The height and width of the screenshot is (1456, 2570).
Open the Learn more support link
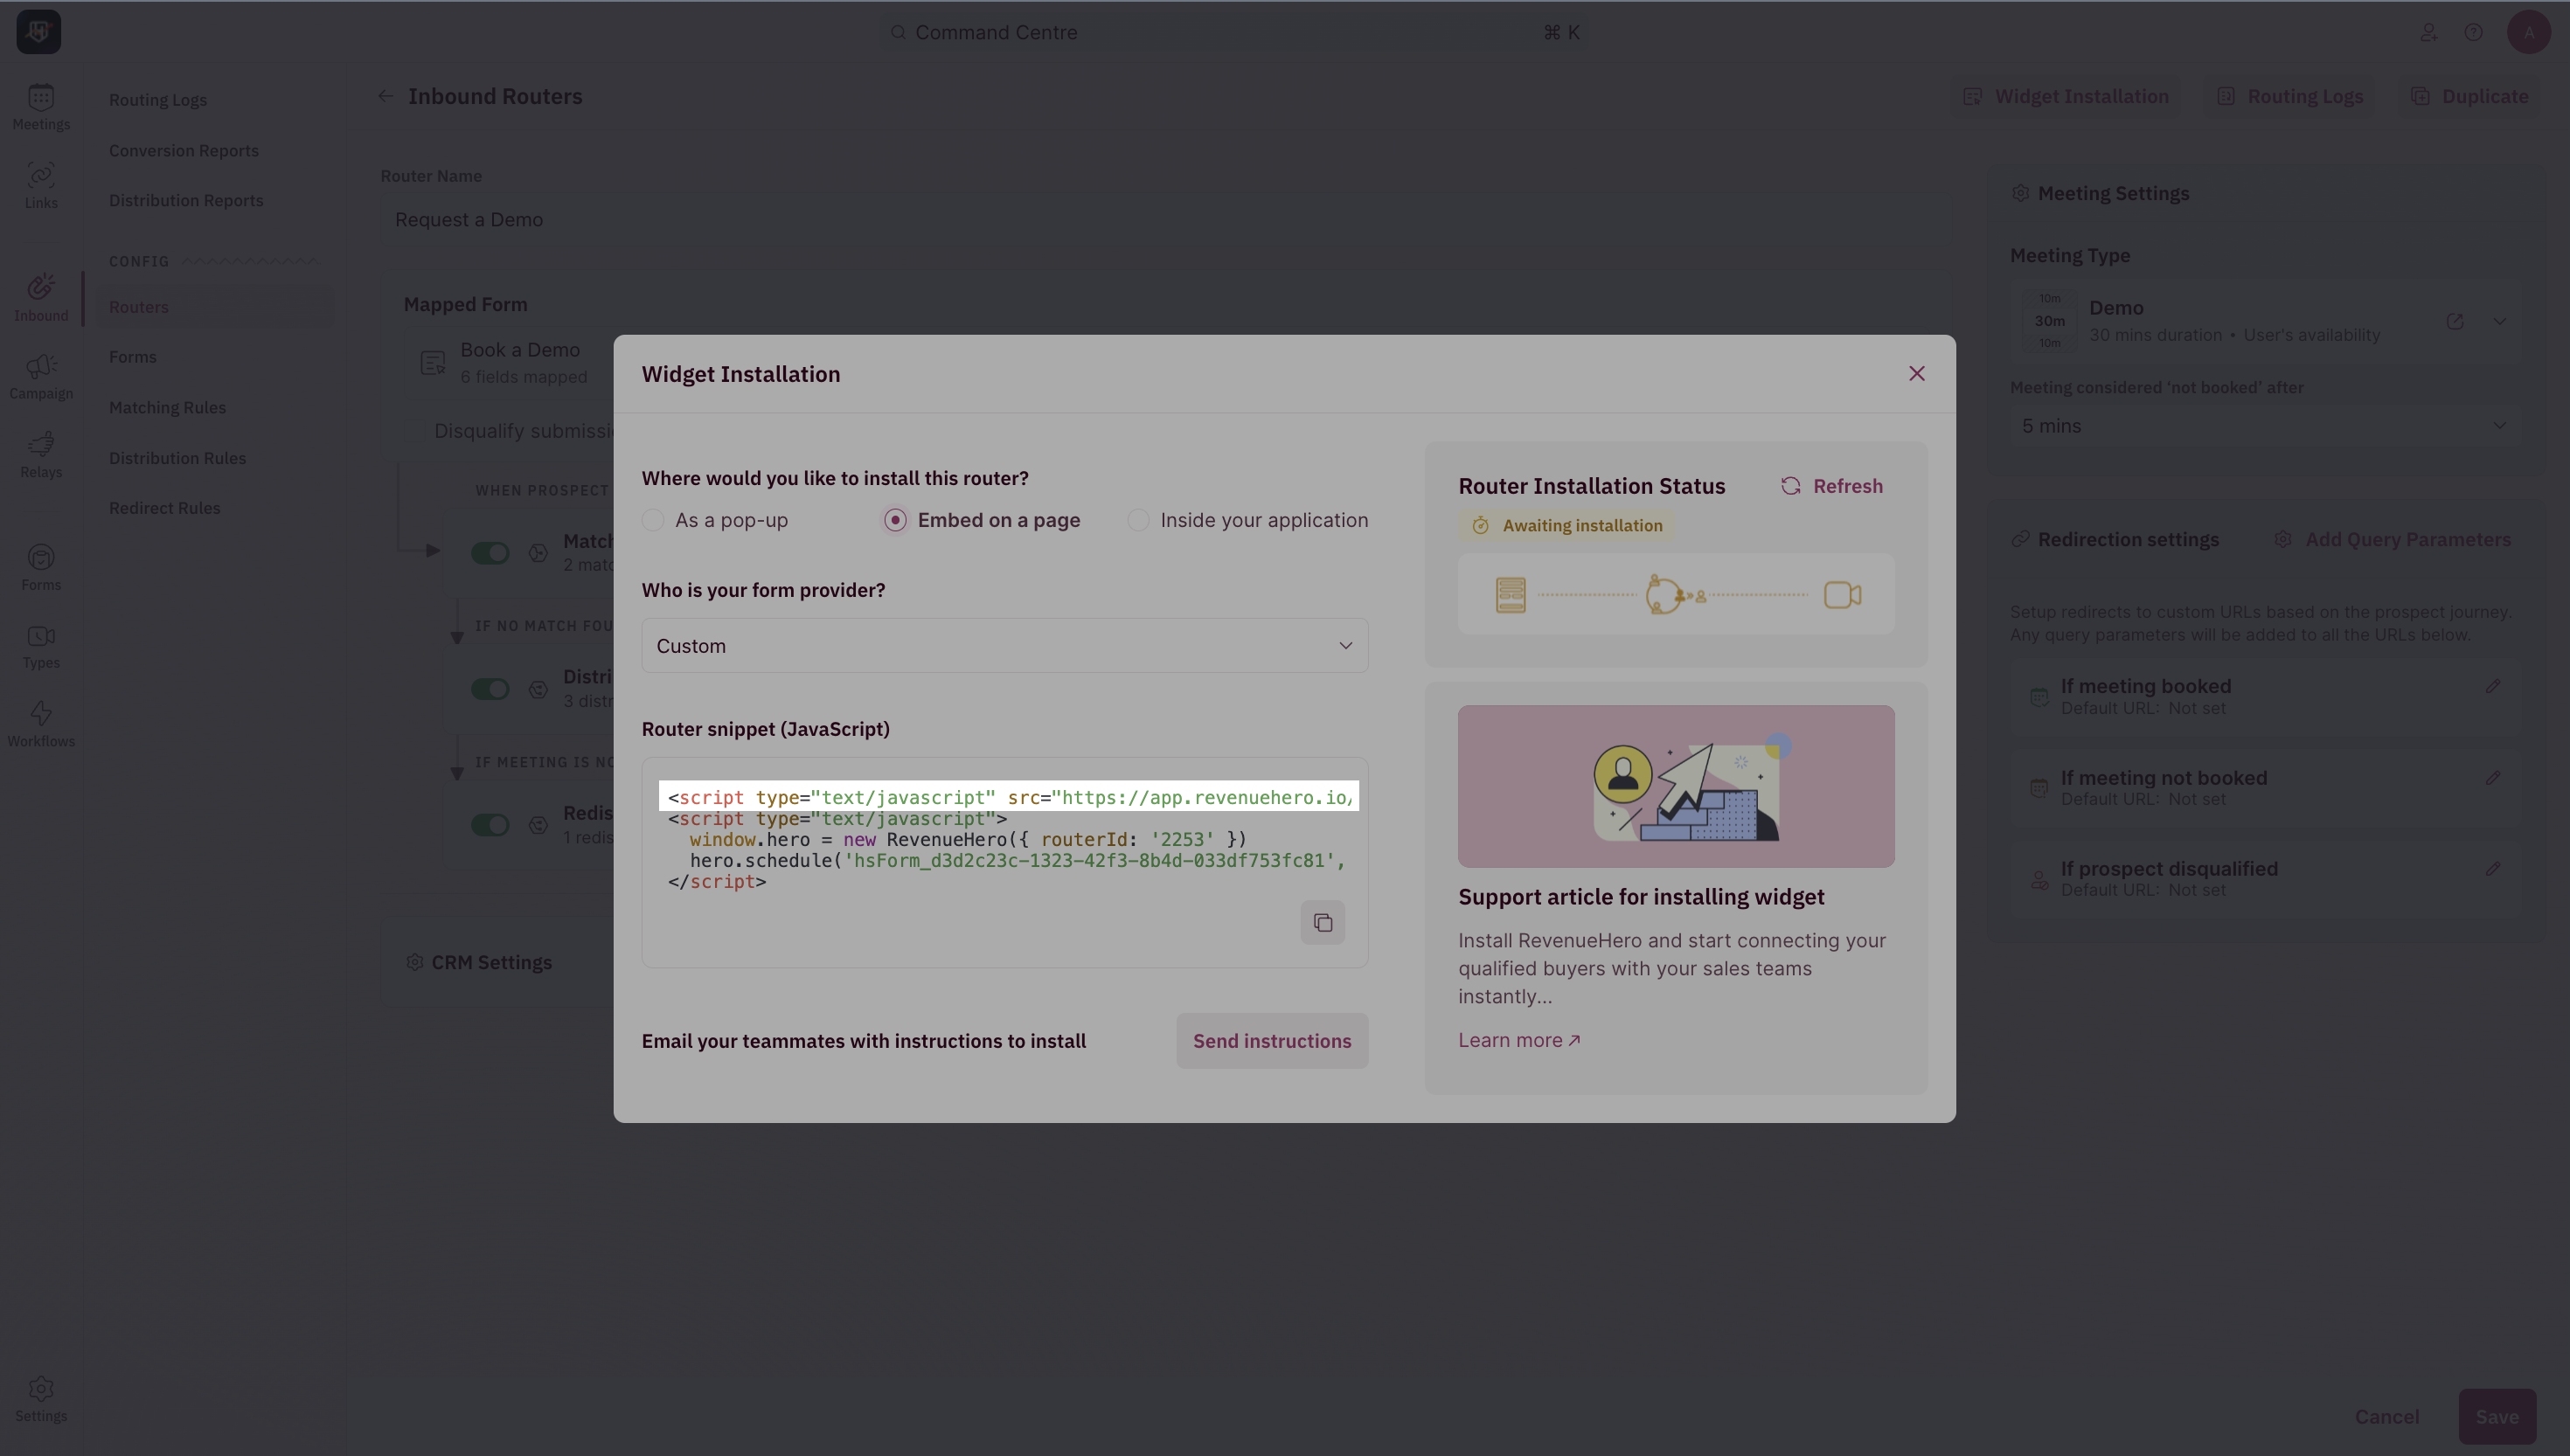click(x=1519, y=1040)
